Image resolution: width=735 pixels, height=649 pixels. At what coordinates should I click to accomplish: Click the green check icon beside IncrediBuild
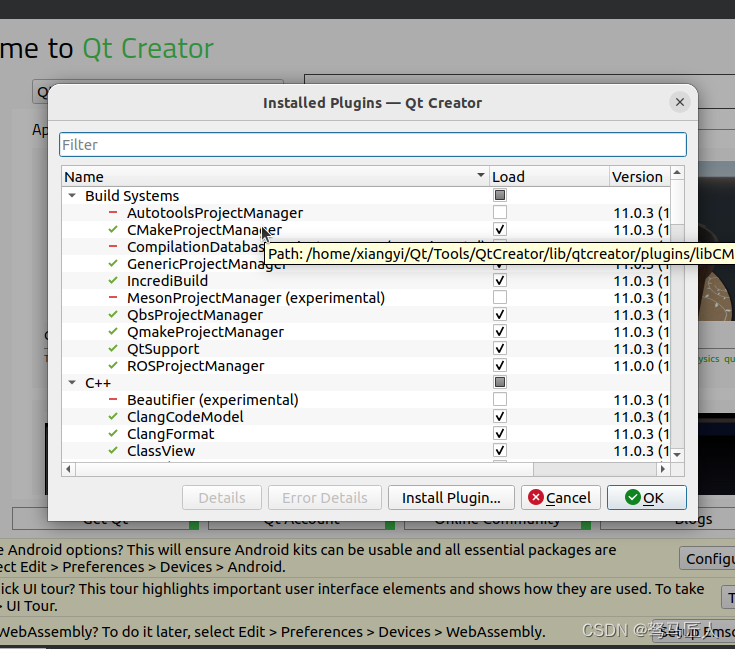point(112,280)
